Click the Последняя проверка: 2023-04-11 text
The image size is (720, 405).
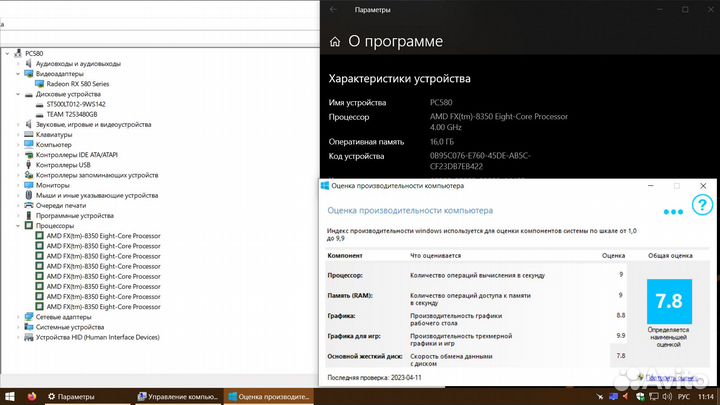pyautogui.click(x=374, y=377)
